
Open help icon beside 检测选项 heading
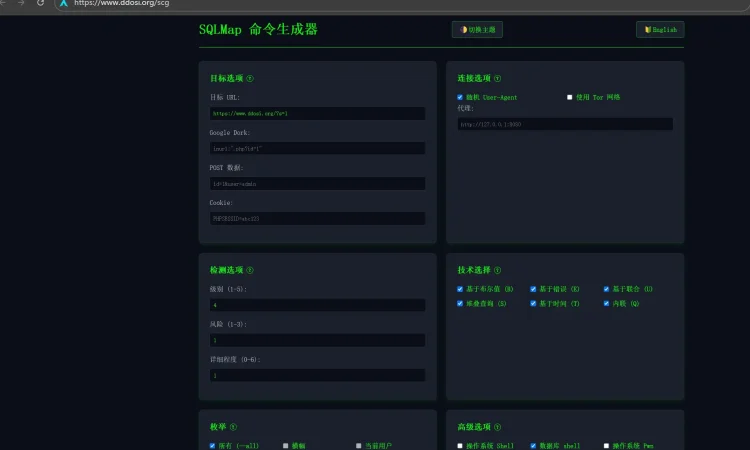(x=250, y=270)
